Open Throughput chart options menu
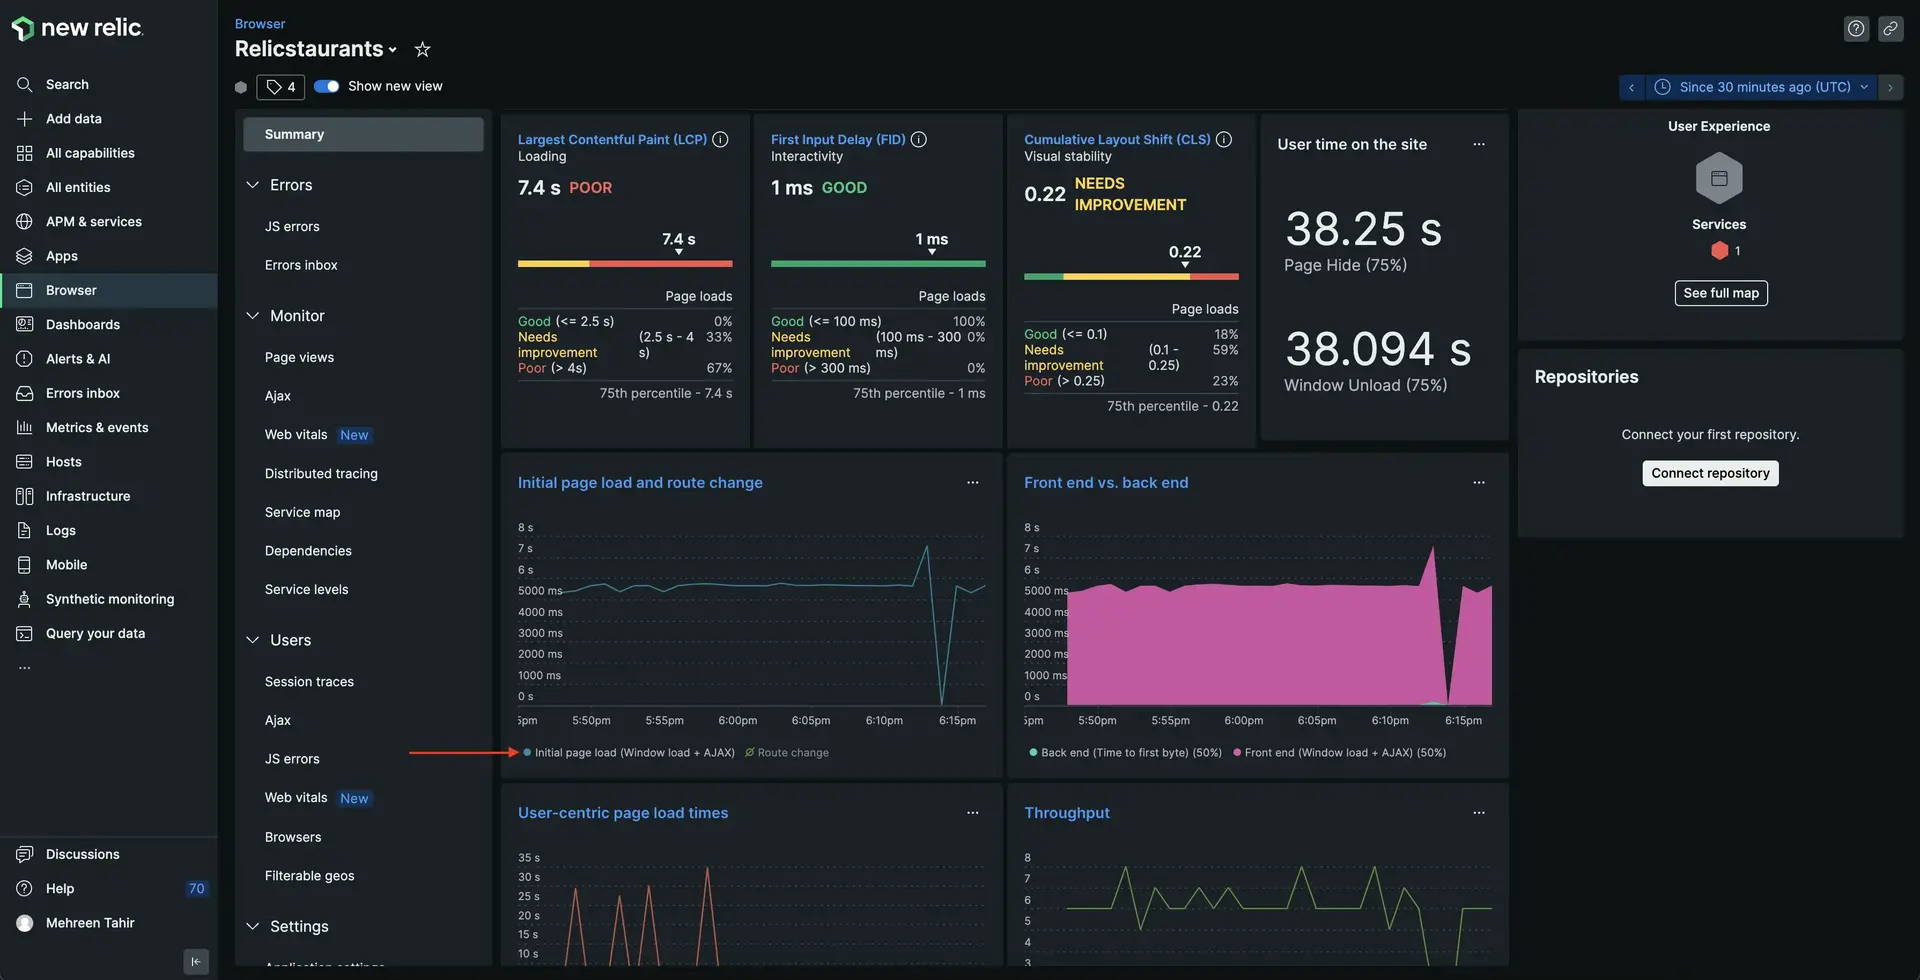1920x980 pixels. [1479, 813]
